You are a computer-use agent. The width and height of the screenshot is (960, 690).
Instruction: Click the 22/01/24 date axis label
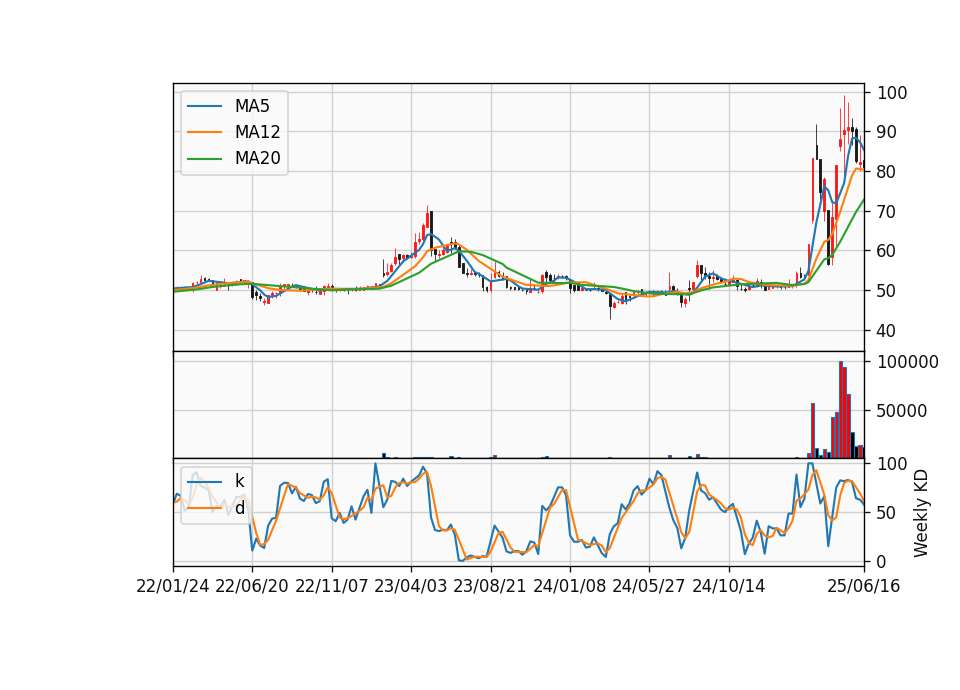click(173, 587)
